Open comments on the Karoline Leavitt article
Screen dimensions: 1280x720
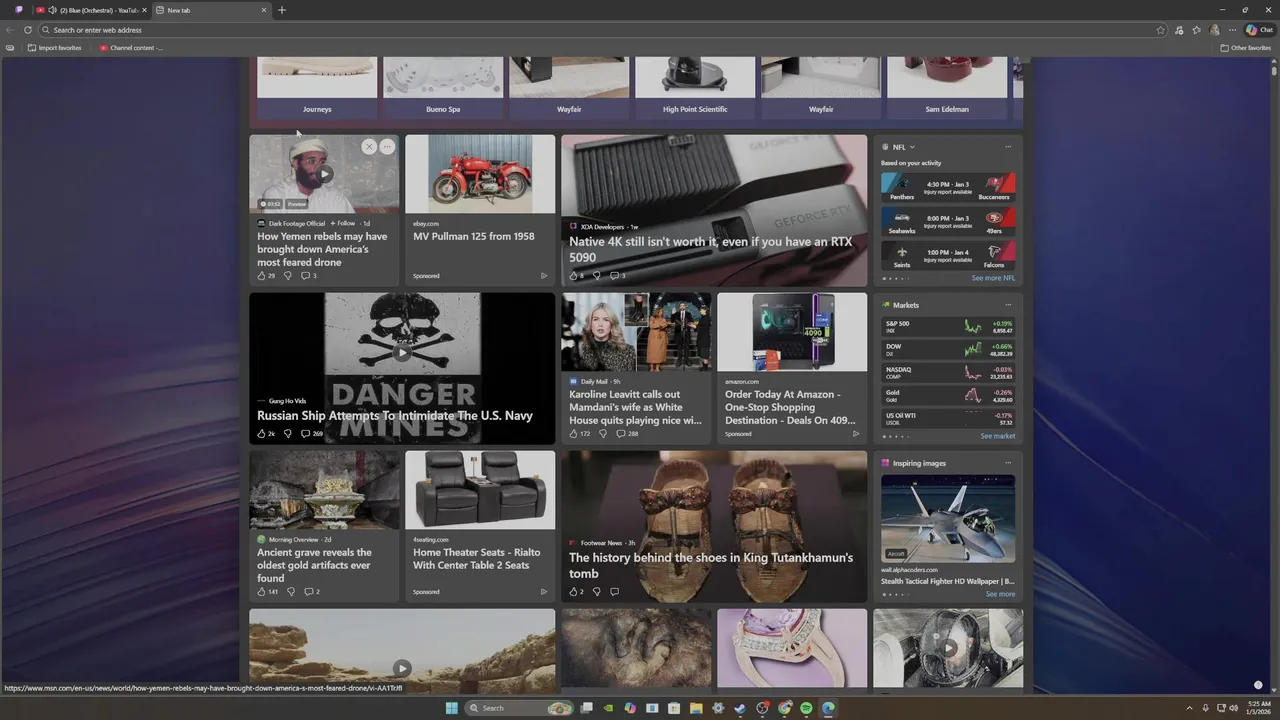pos(627,434)
